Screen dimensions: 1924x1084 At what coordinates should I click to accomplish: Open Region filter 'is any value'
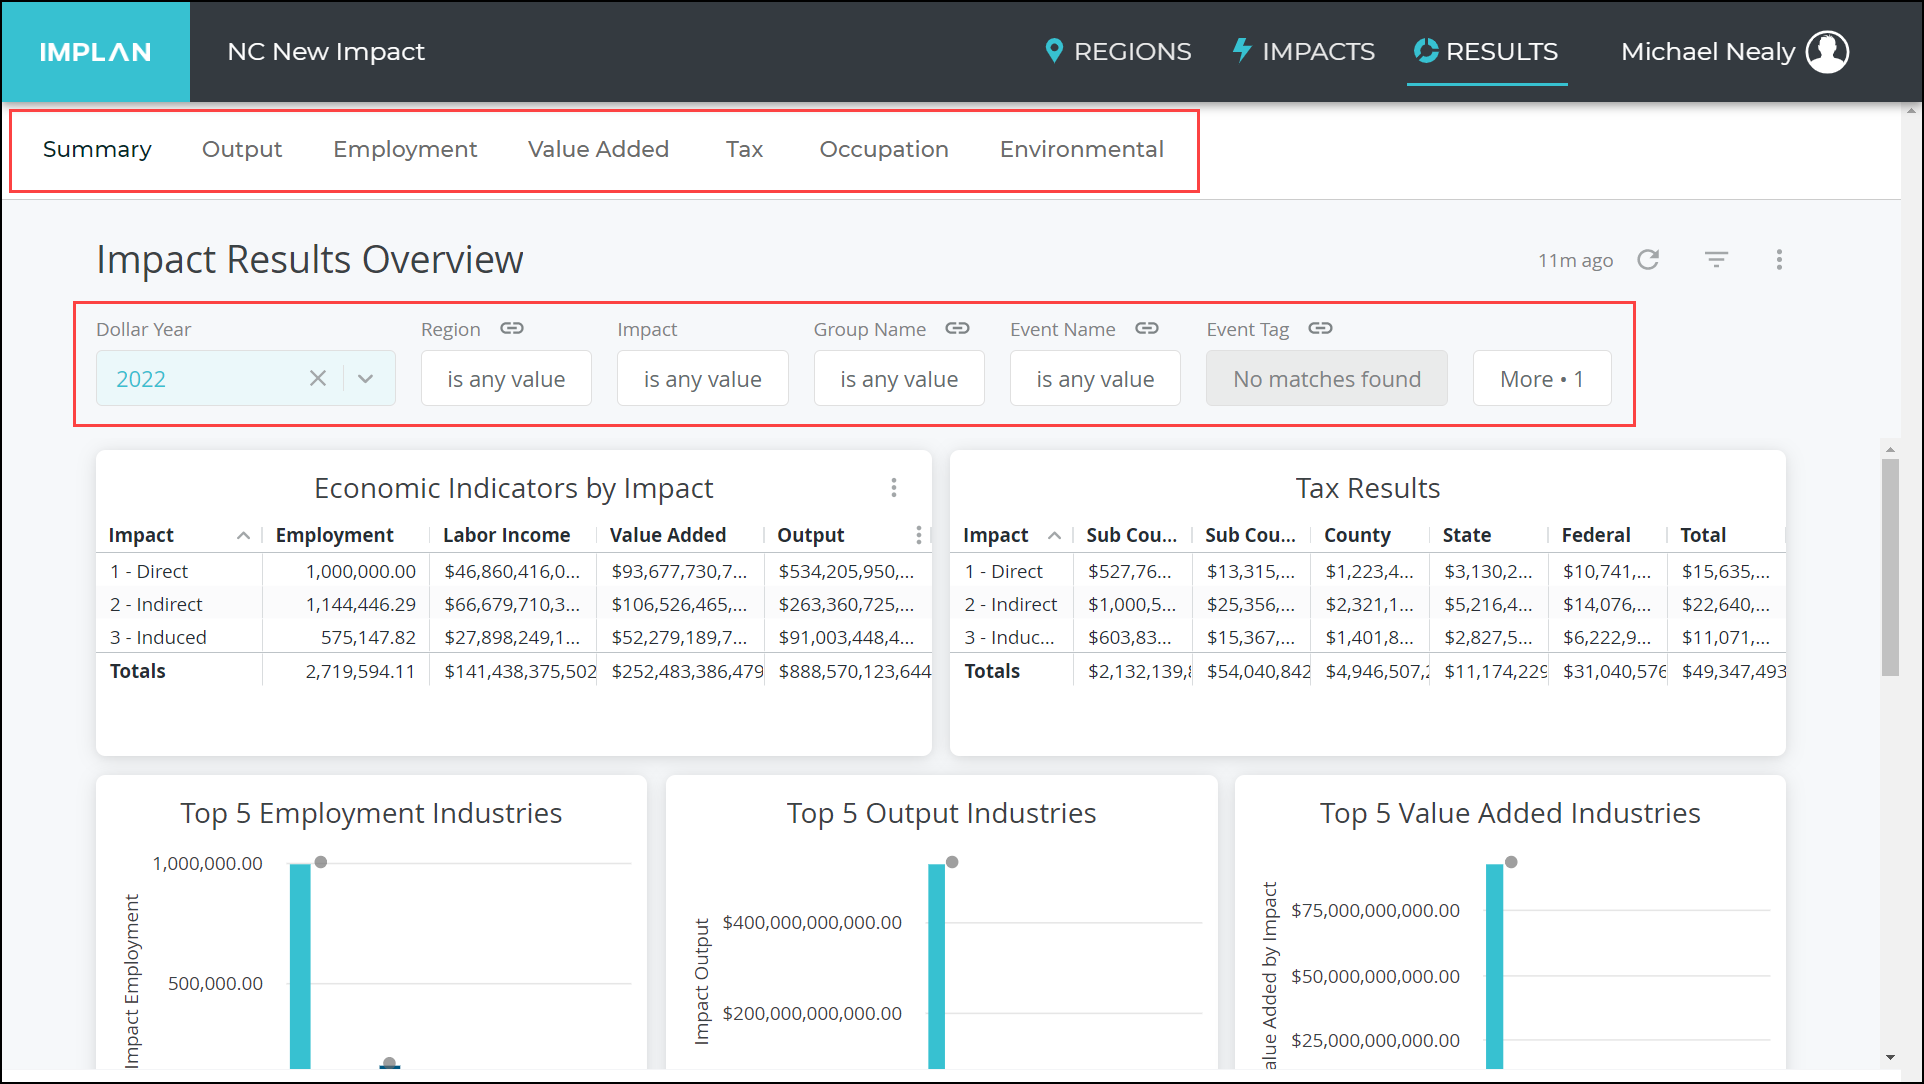(x=506, y=378)
